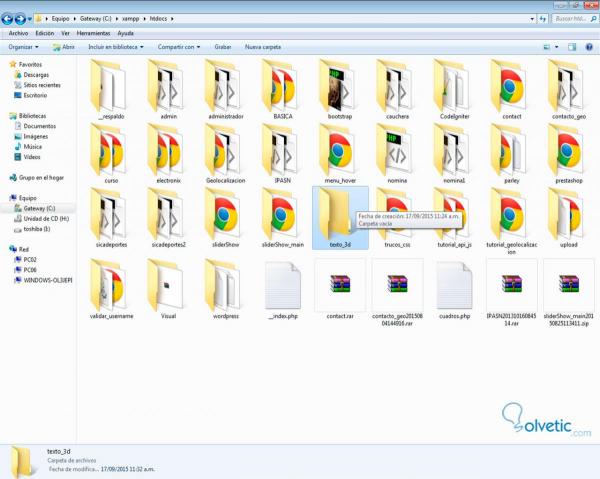The height and width of the screenshot is (479, 600).
Task: Select the Visual folder icon
Action: tap(168, 285)
